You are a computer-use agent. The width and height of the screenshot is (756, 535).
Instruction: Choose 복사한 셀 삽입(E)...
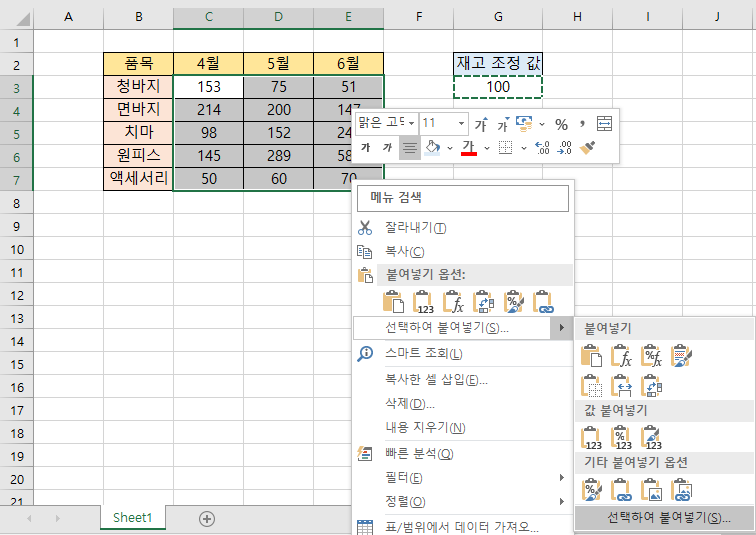(436, 380)
